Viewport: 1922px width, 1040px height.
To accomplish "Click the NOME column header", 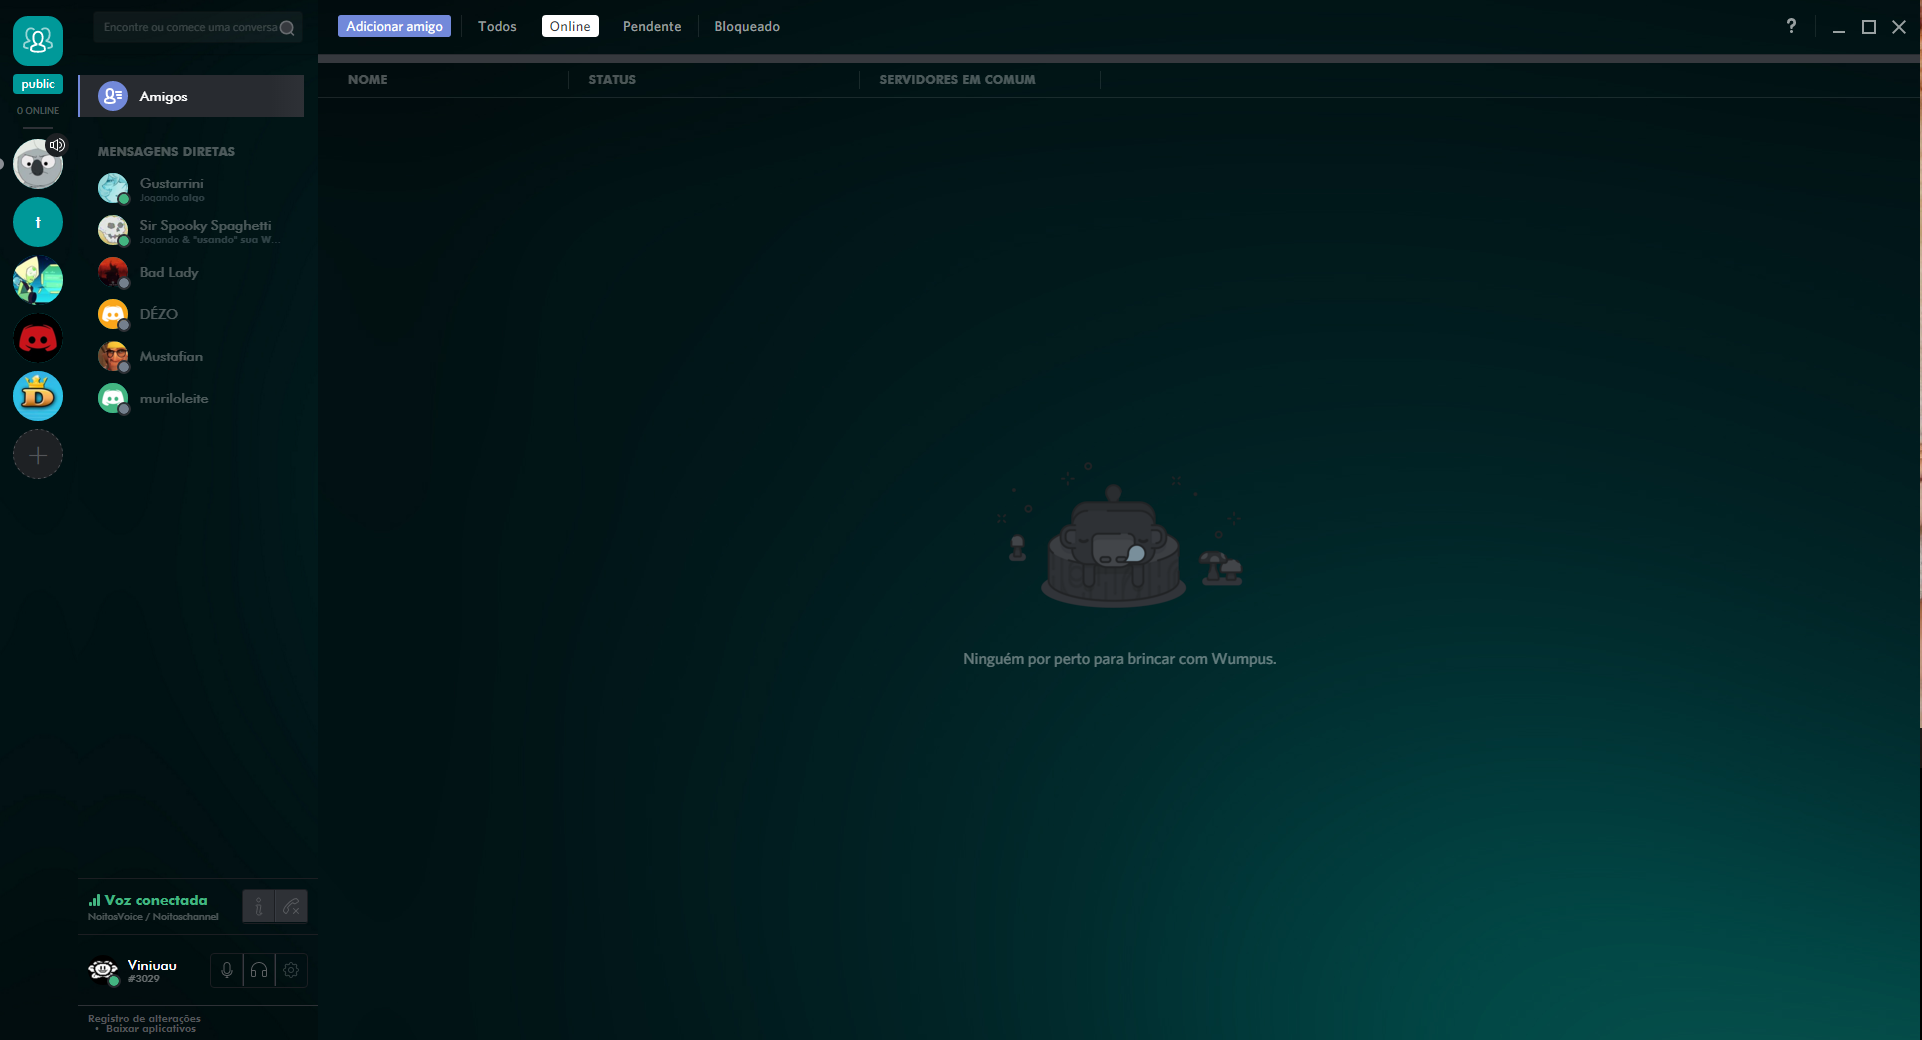I will click(x=368, y=79).
